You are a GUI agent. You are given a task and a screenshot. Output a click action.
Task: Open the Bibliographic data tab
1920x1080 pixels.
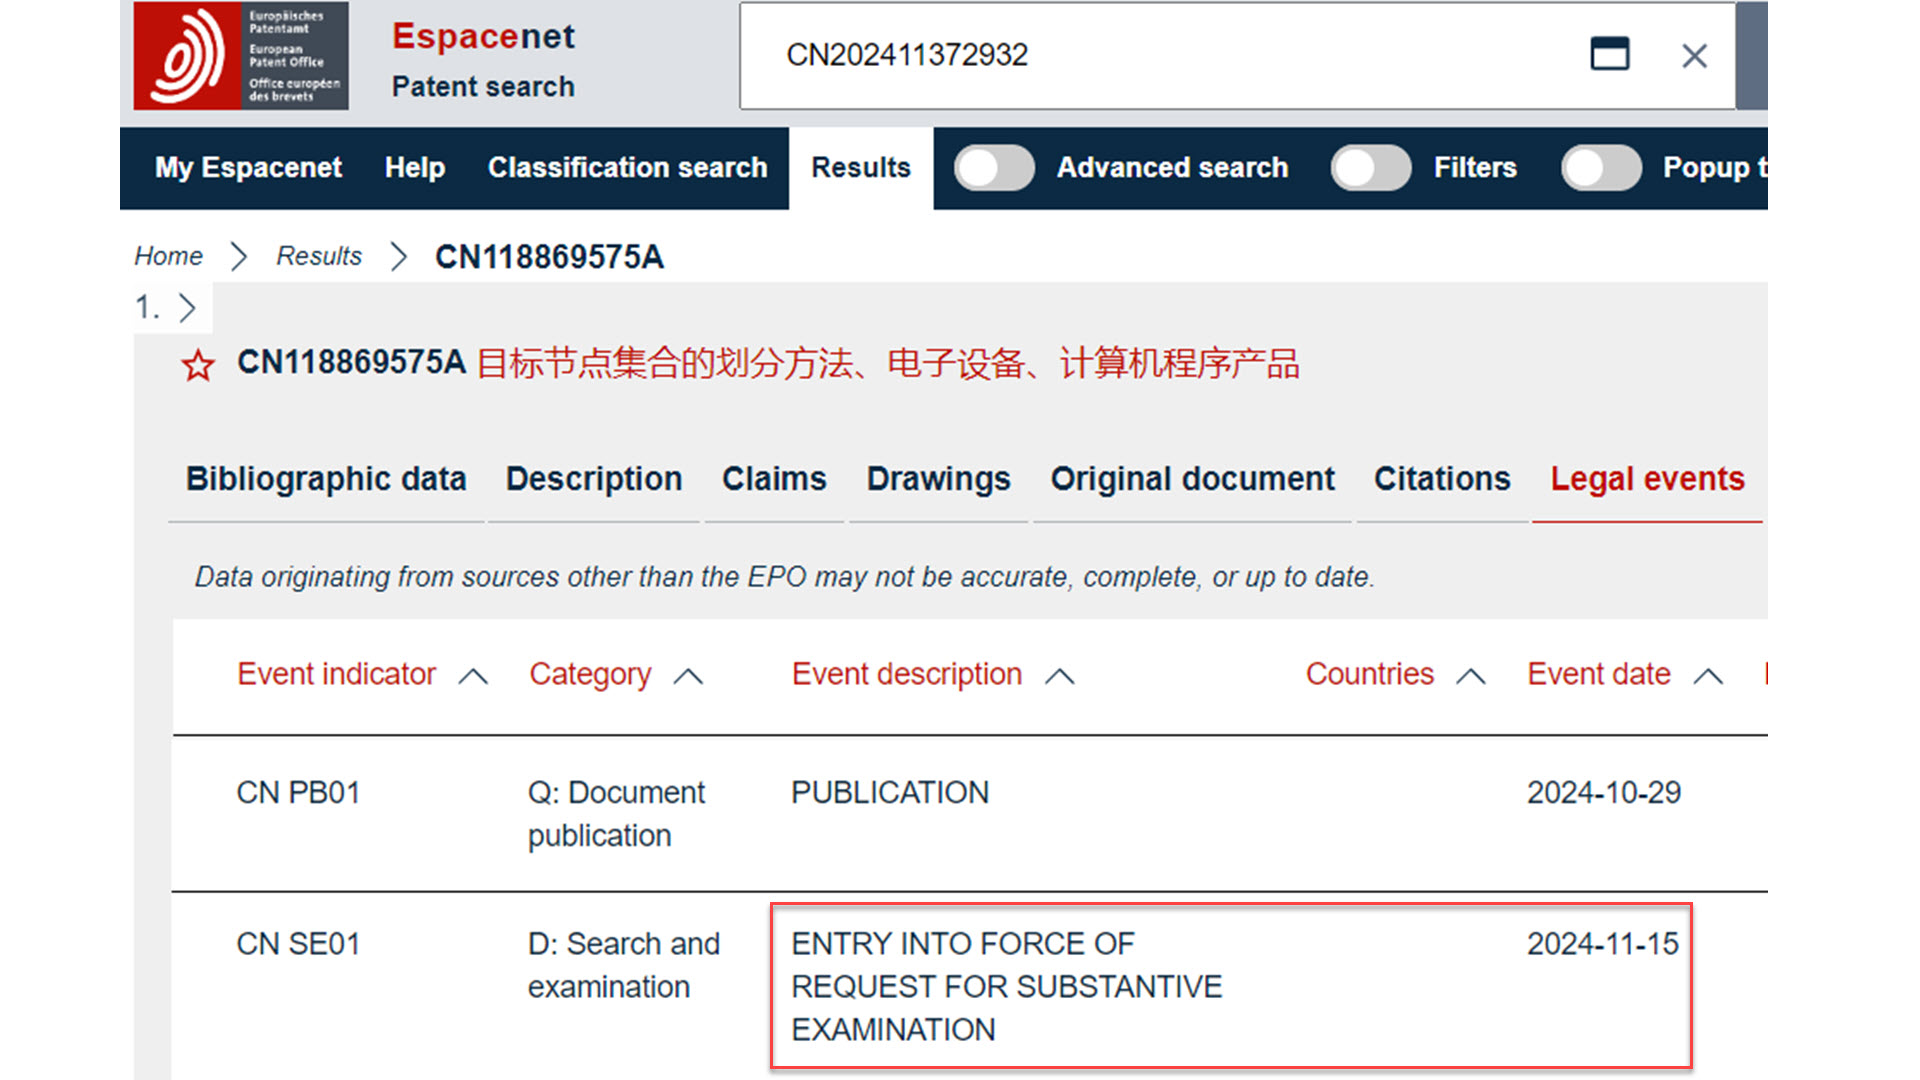(x=326, y=479)
